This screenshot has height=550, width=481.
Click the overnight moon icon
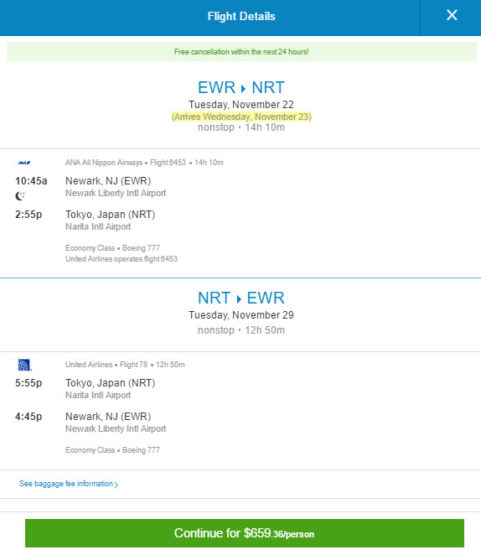[x=20, y=196]
